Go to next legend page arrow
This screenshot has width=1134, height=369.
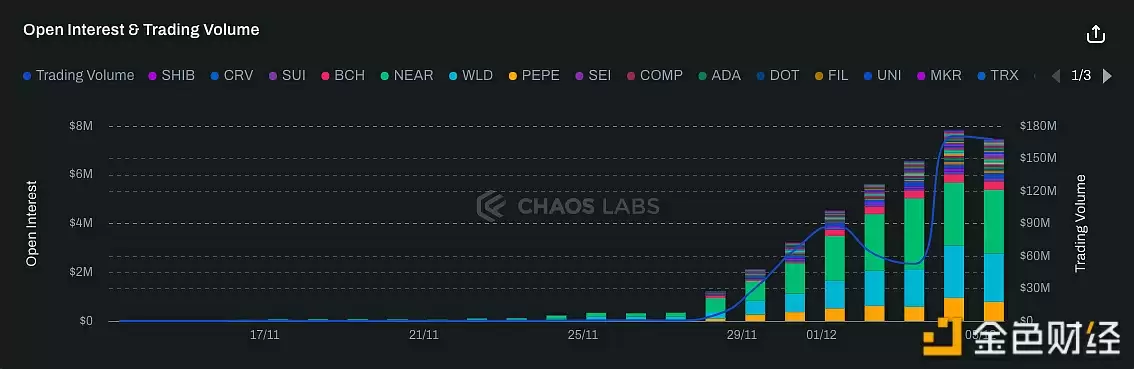pos(1107,75)
